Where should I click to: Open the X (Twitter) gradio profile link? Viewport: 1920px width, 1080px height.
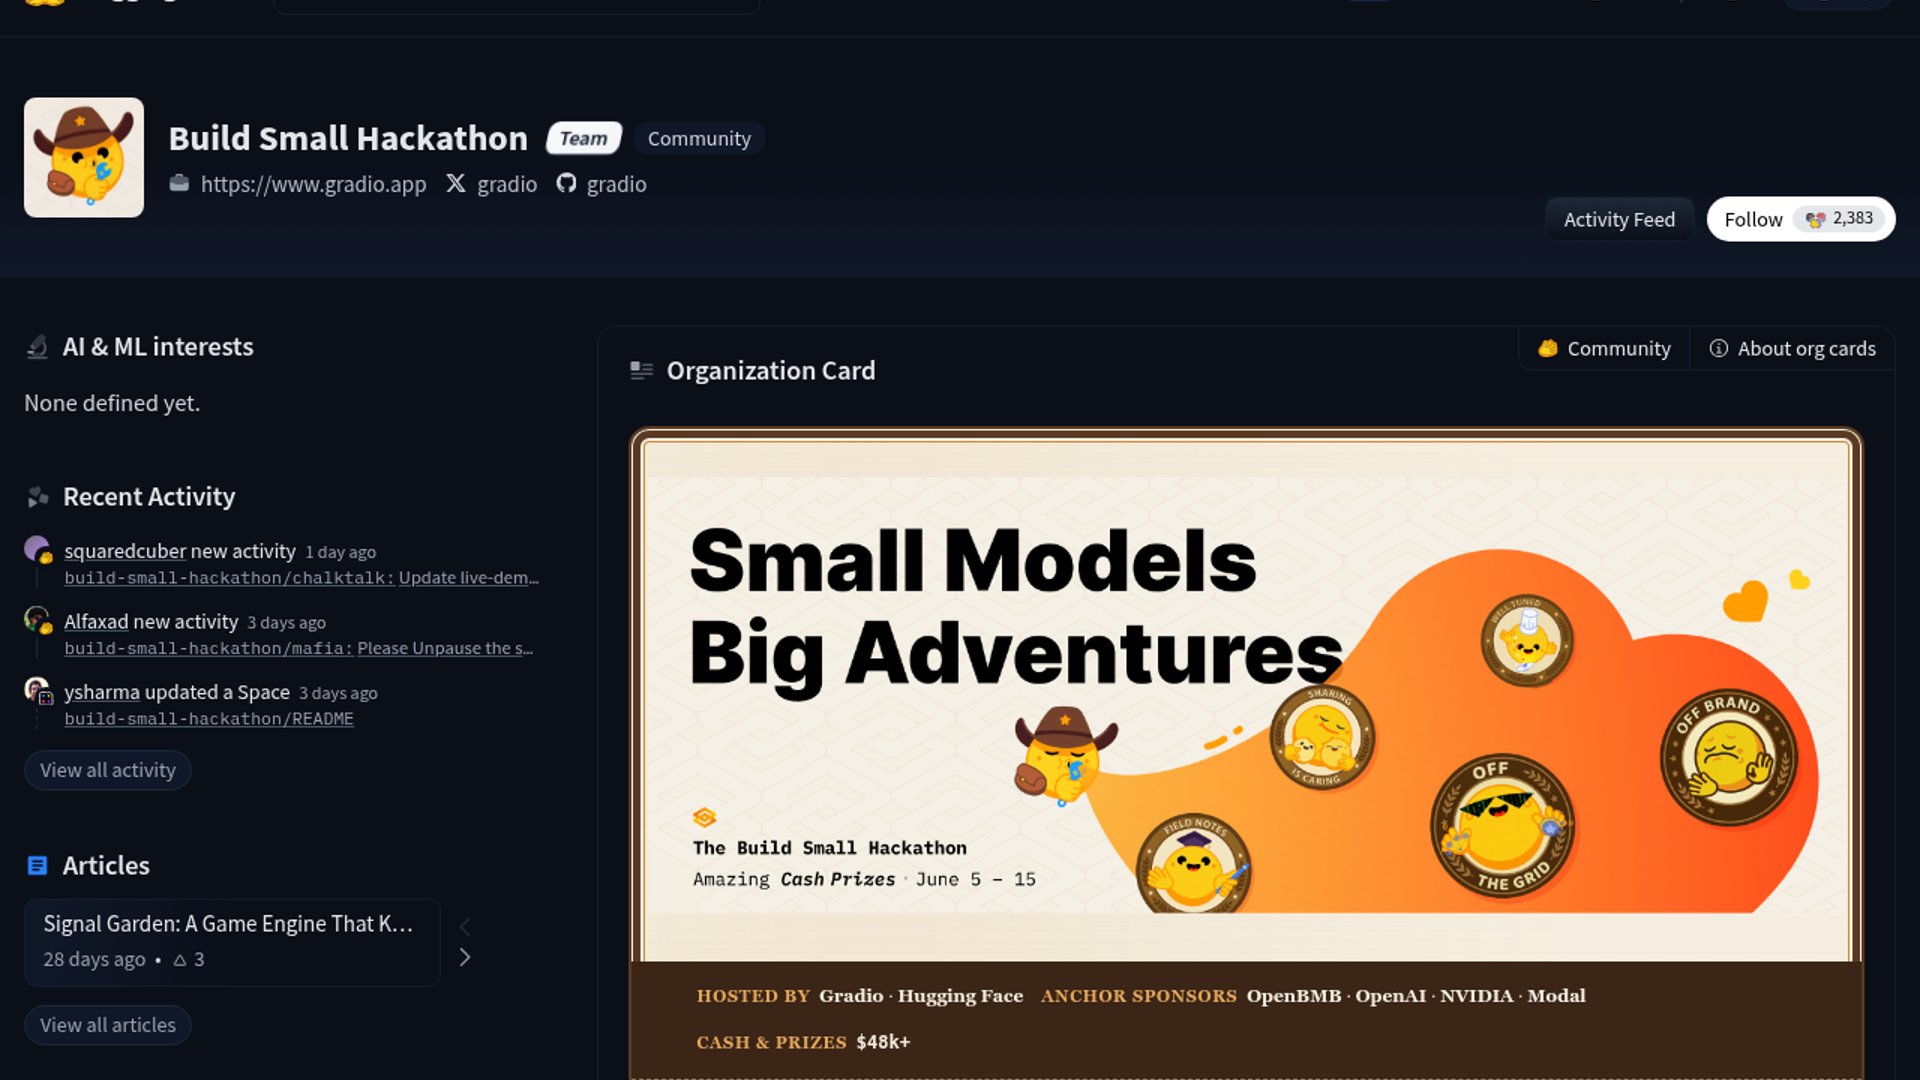pyautogui.click(x=506, y=184)
